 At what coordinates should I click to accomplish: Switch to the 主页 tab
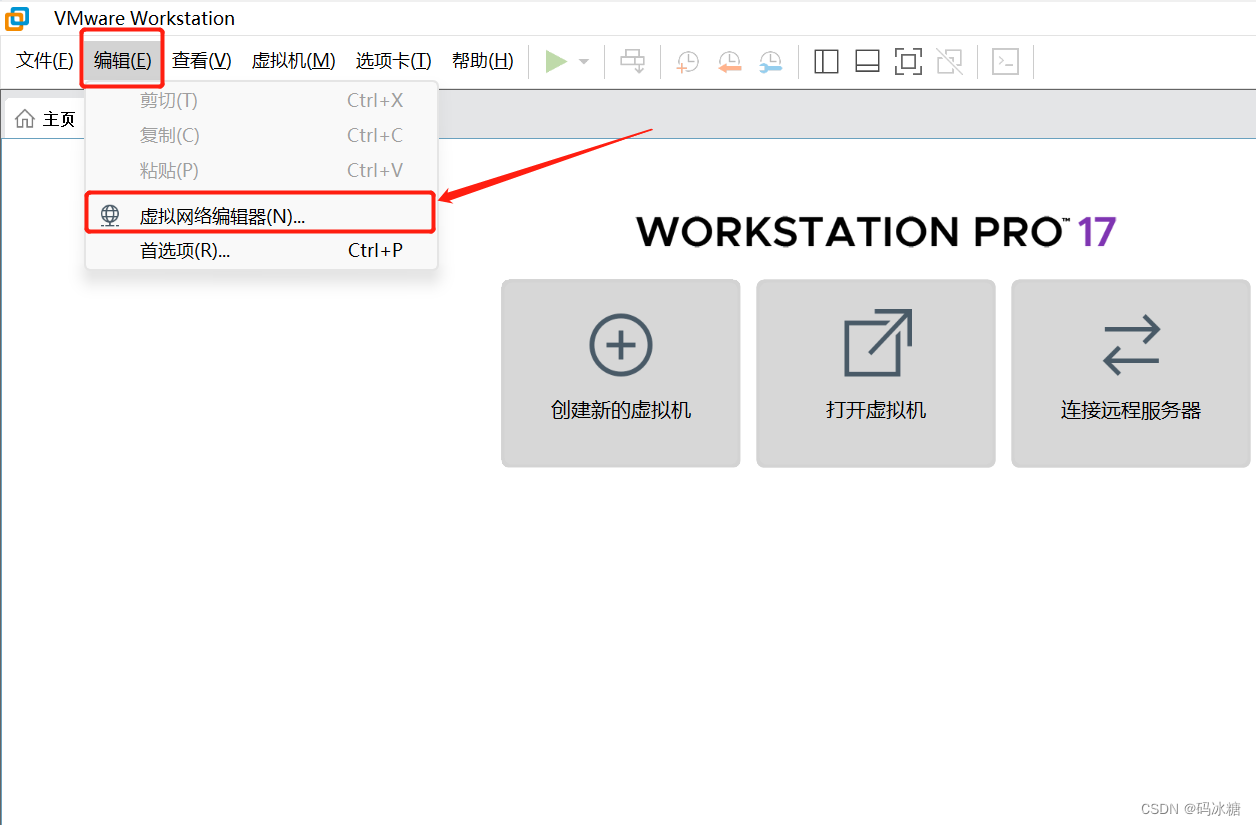45,119
